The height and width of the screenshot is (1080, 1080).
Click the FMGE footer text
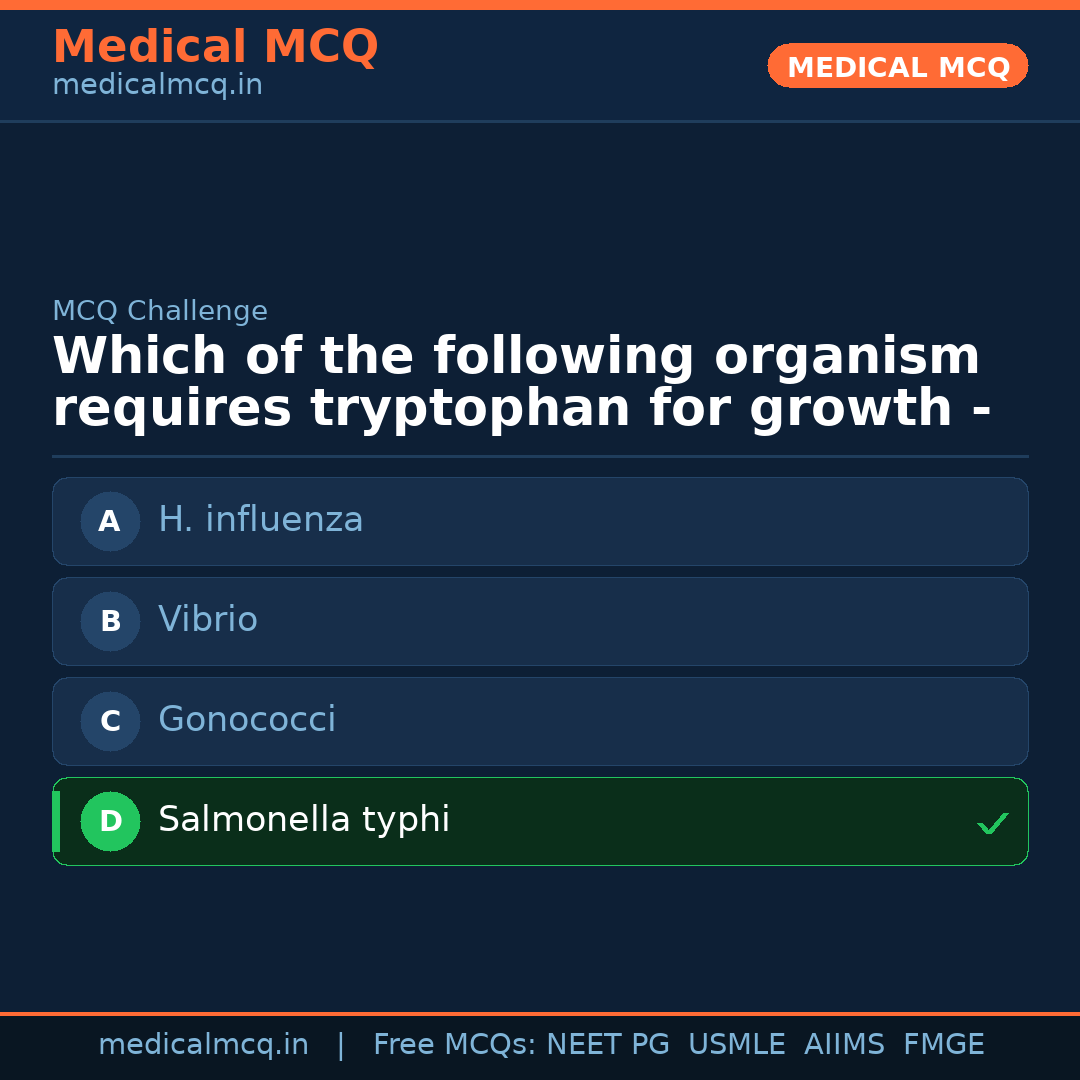click(944, 1045)
